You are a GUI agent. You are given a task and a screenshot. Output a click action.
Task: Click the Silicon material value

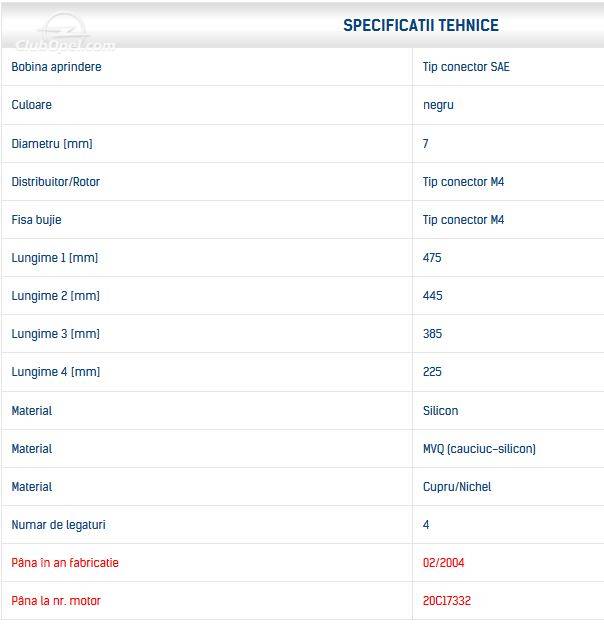[x=440, y=411]
